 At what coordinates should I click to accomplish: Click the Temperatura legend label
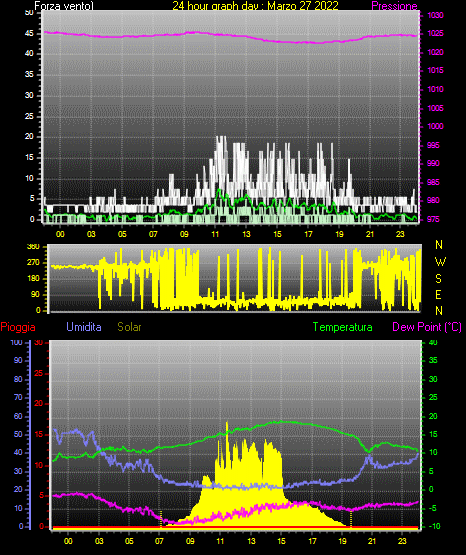click(x=342, y=327)
